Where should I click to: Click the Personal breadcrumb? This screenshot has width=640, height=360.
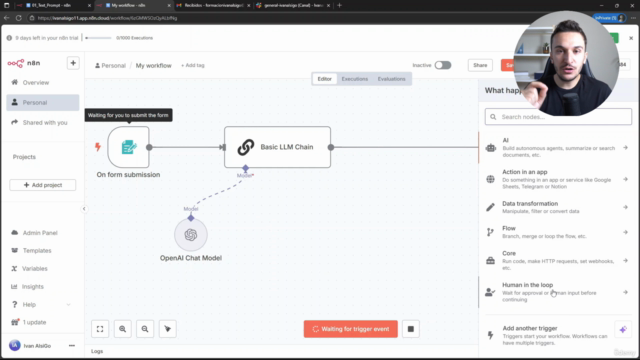point(110,65)
